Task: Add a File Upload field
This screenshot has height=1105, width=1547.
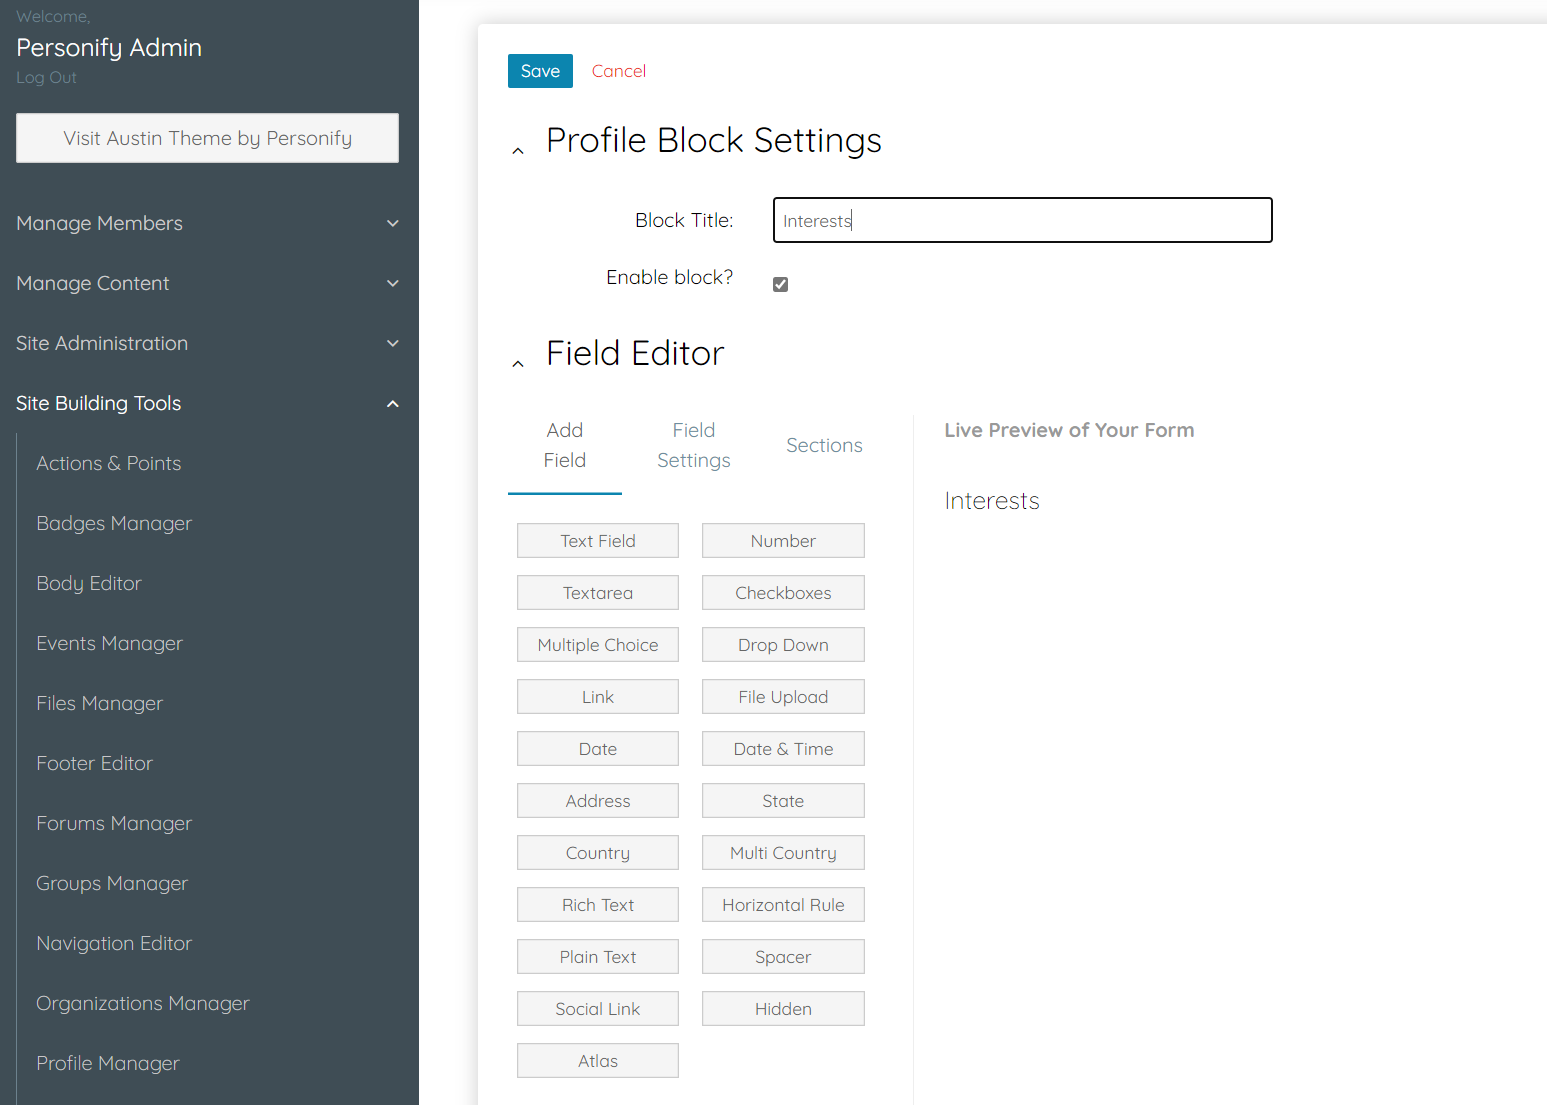Action: tap(783, 697)
